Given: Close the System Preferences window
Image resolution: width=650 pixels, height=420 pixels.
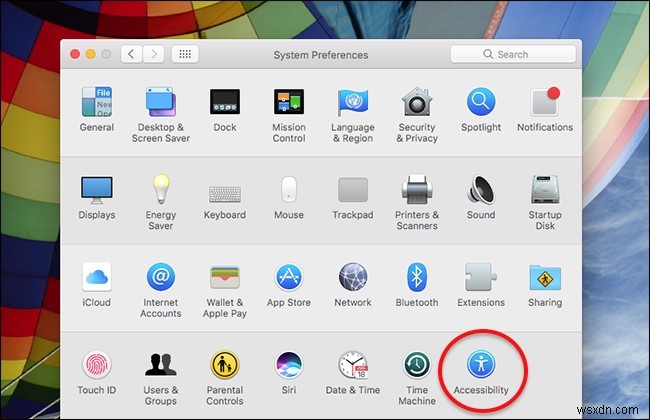Looking at the screenshot, I should click(x=75, y=54).
